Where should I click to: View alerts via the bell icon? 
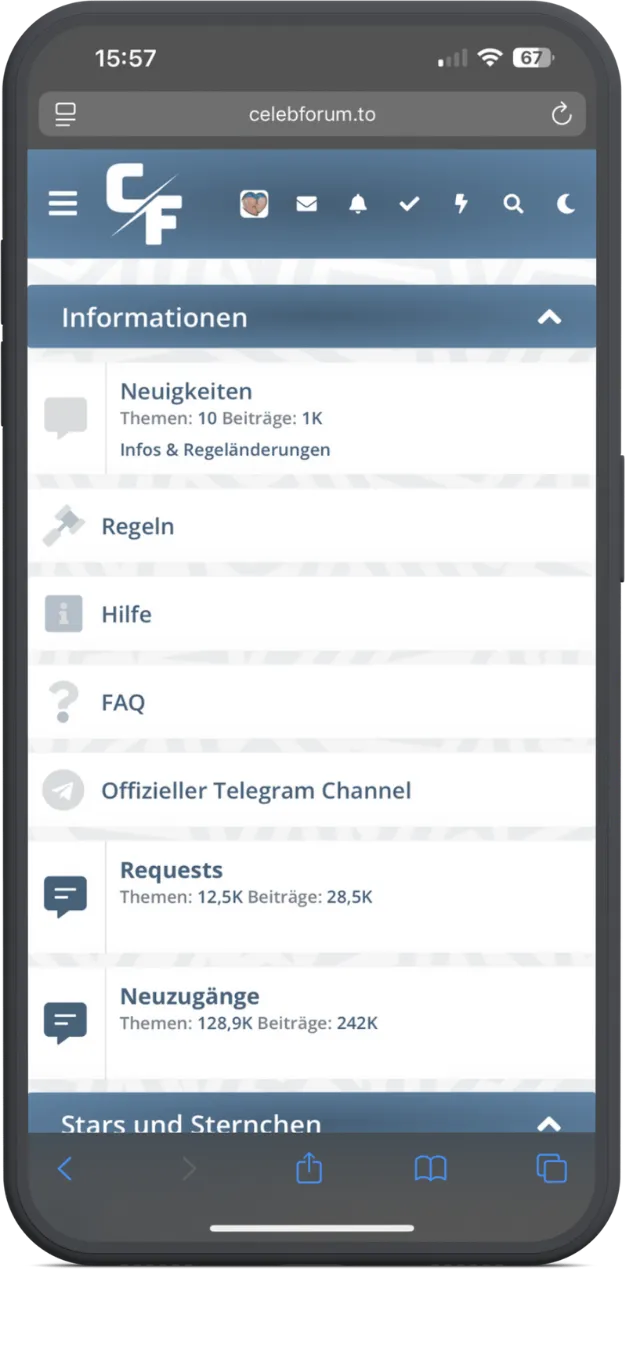pos(358,204)
